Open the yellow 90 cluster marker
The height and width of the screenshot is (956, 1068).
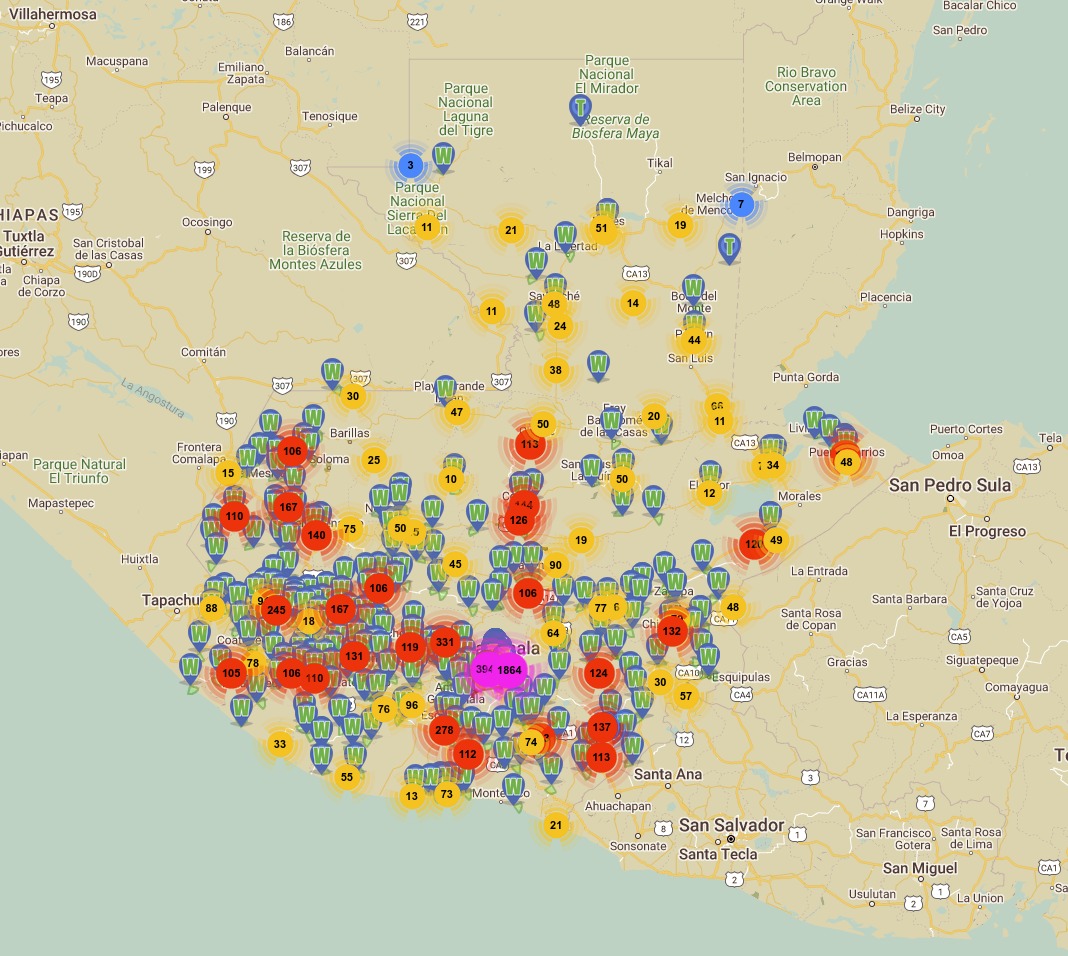tap(556, 565)
